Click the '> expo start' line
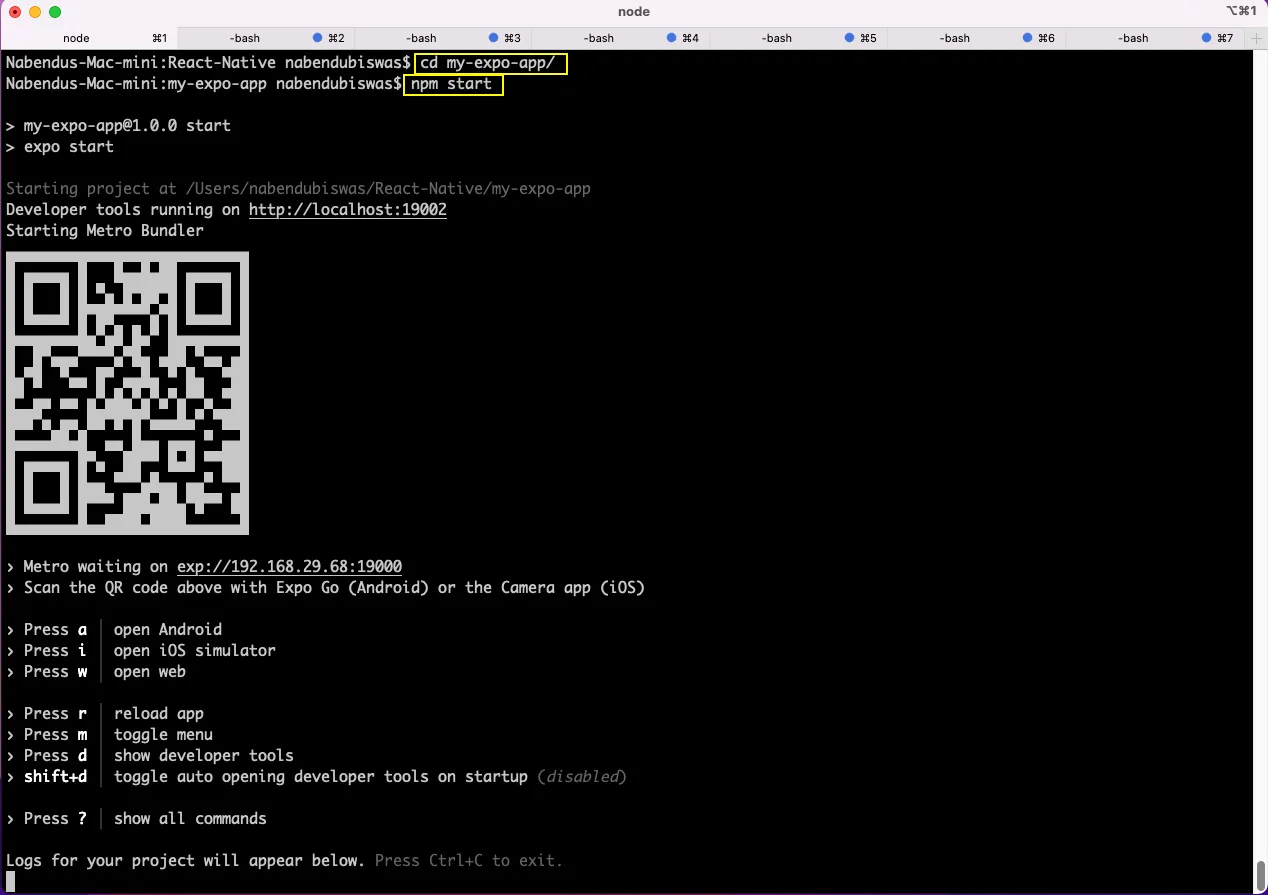This screenshot has width=1268, height=895. 60,147
